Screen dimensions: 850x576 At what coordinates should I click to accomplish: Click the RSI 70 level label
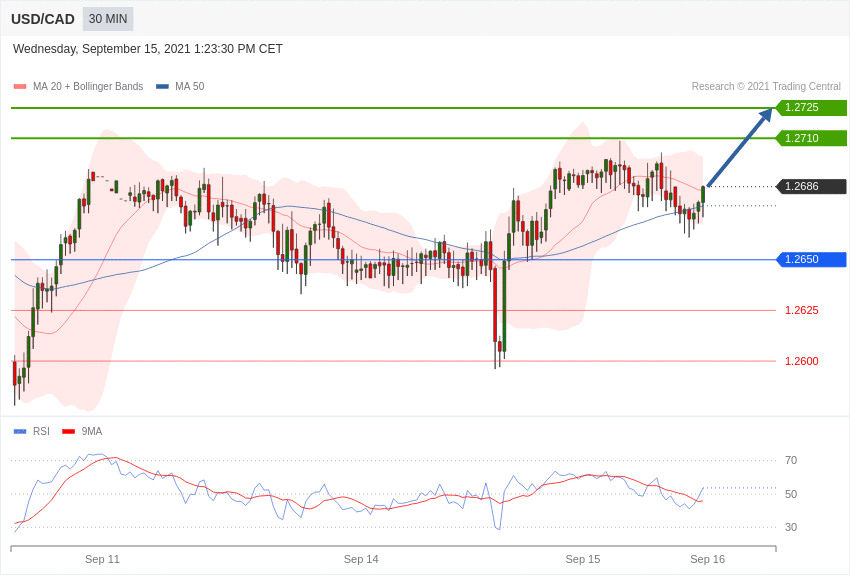(x=791, y=461)
